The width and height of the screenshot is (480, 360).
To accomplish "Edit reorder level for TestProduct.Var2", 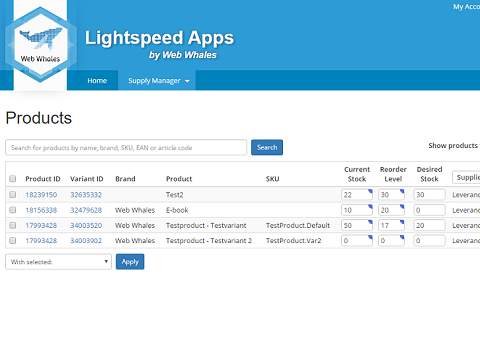I will pyautogui.click(x=391, y=240).
